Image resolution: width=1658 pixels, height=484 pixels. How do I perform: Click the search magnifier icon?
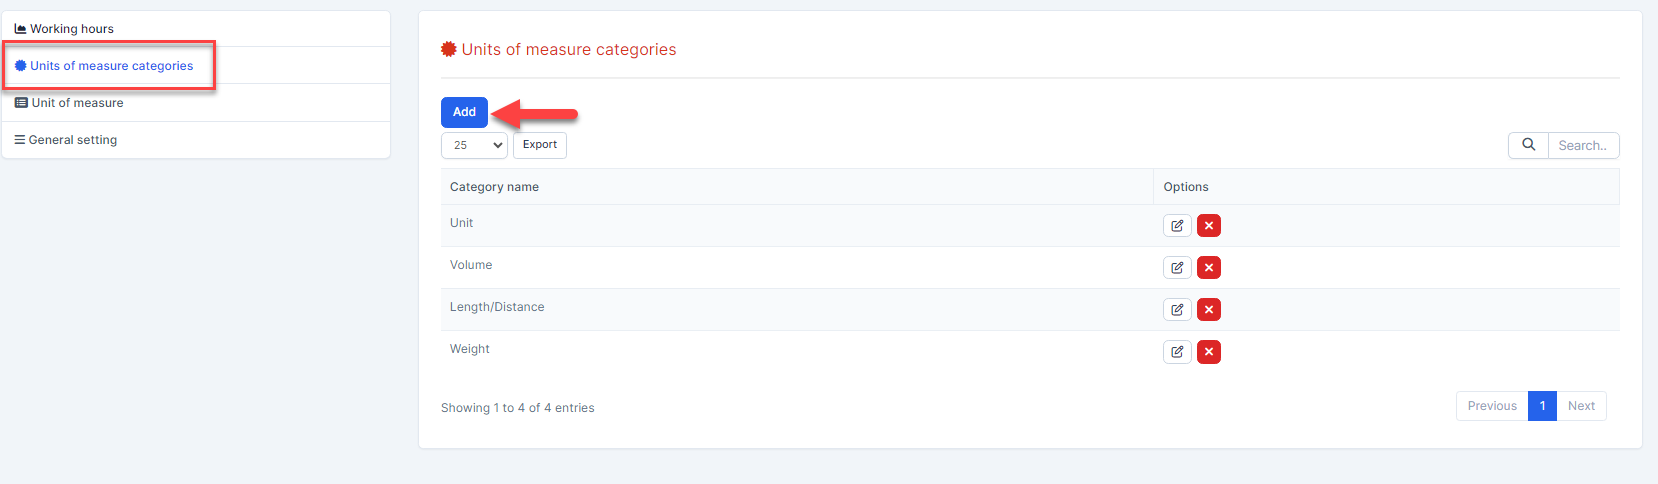pos(1528,145)
